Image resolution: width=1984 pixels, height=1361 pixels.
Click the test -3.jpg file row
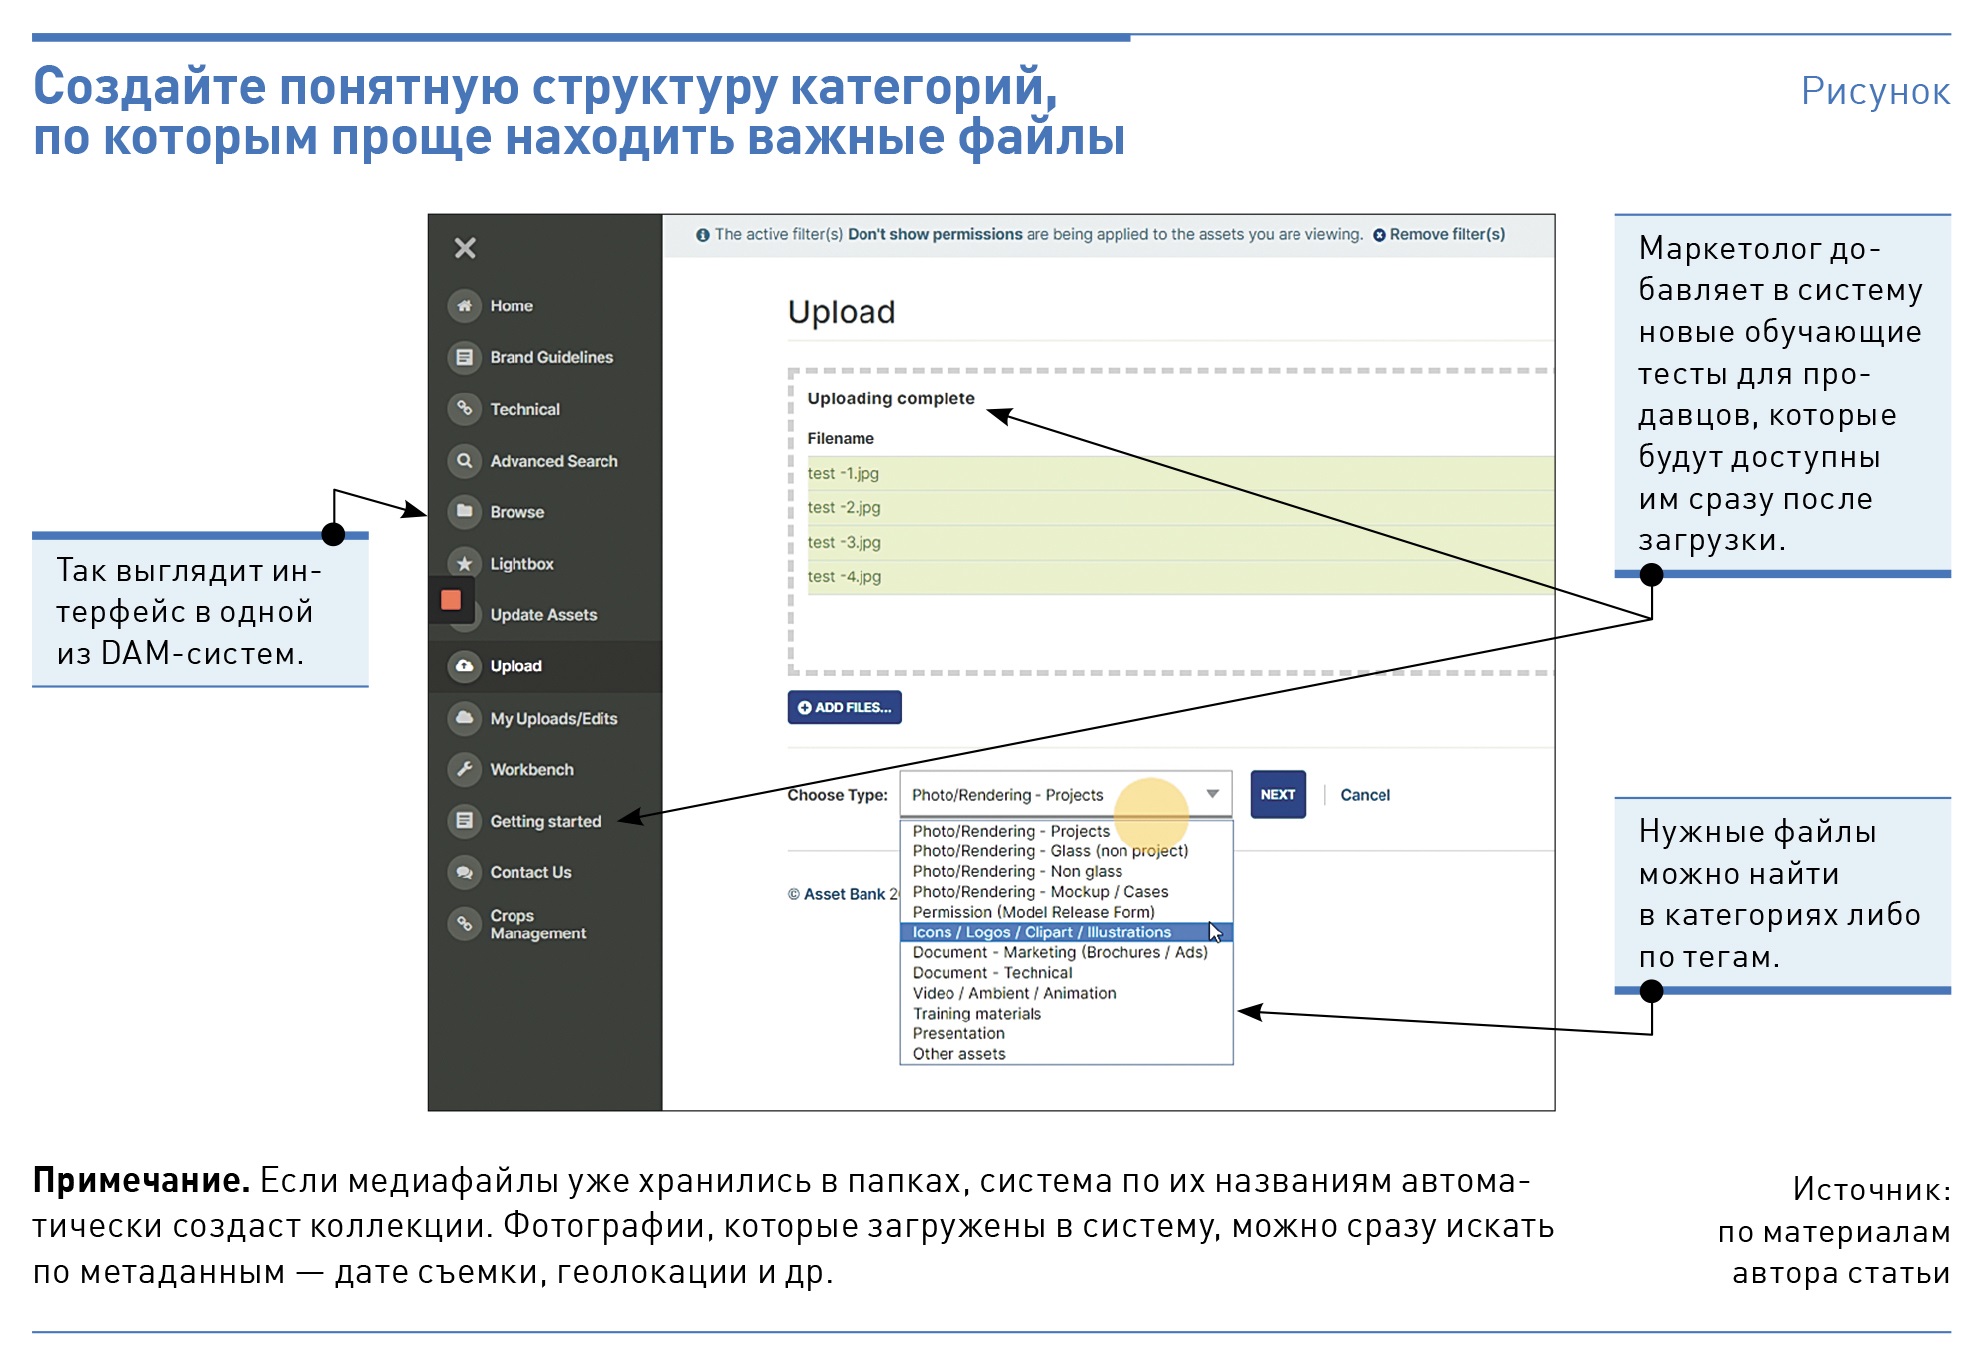click(1181, 542)
